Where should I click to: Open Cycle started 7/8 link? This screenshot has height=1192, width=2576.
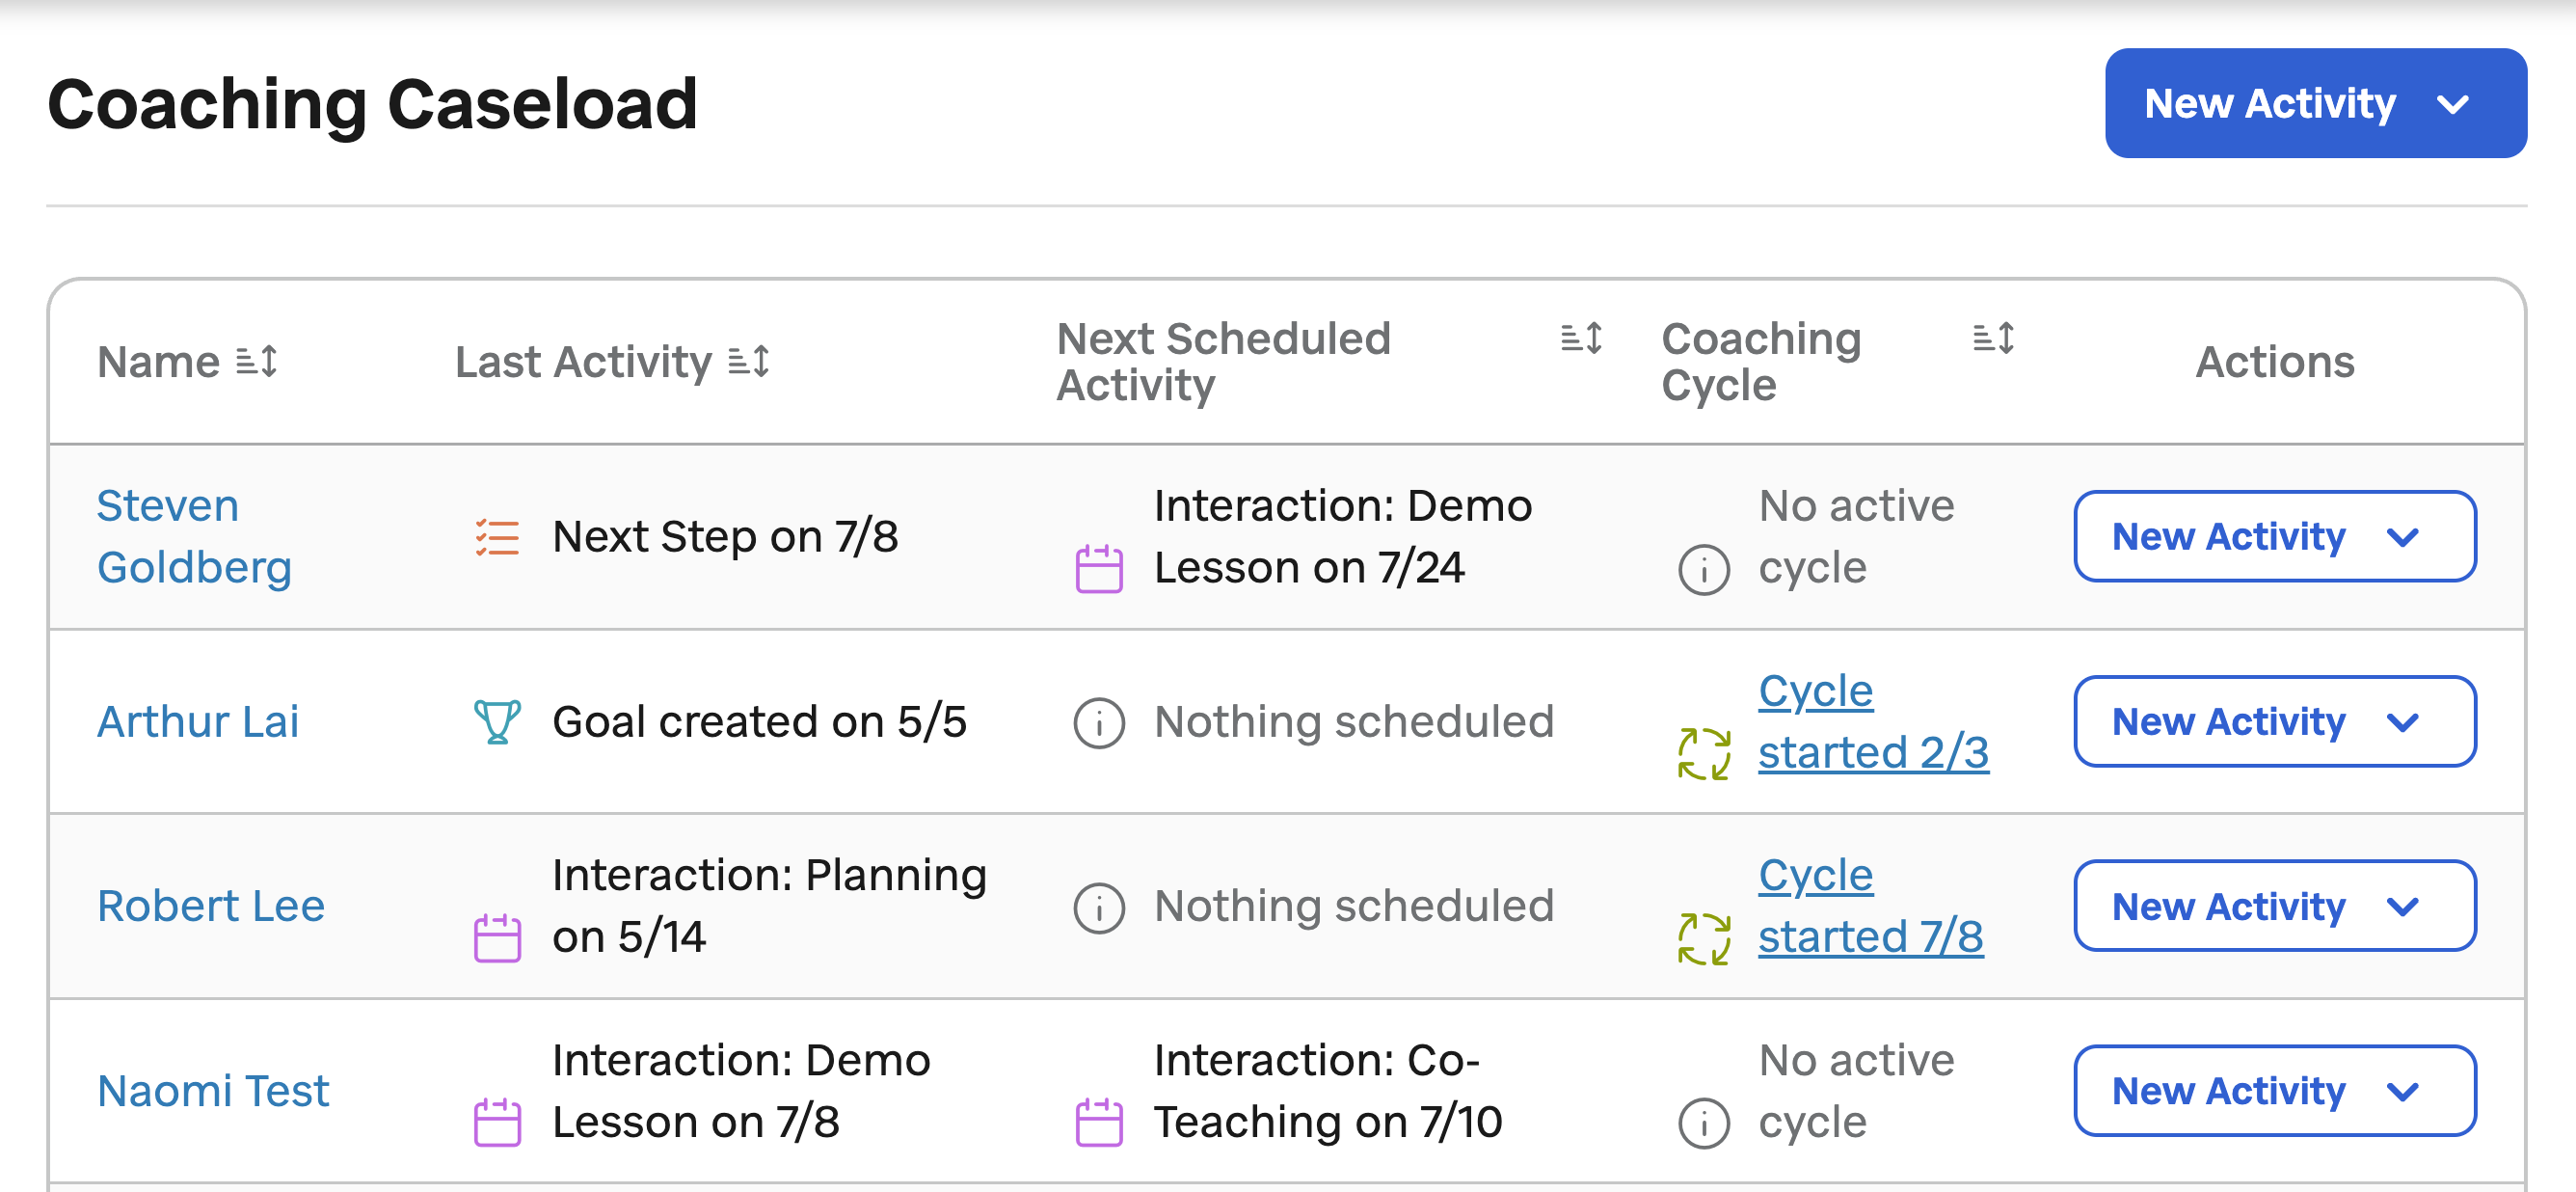[x=1870, y=906]
